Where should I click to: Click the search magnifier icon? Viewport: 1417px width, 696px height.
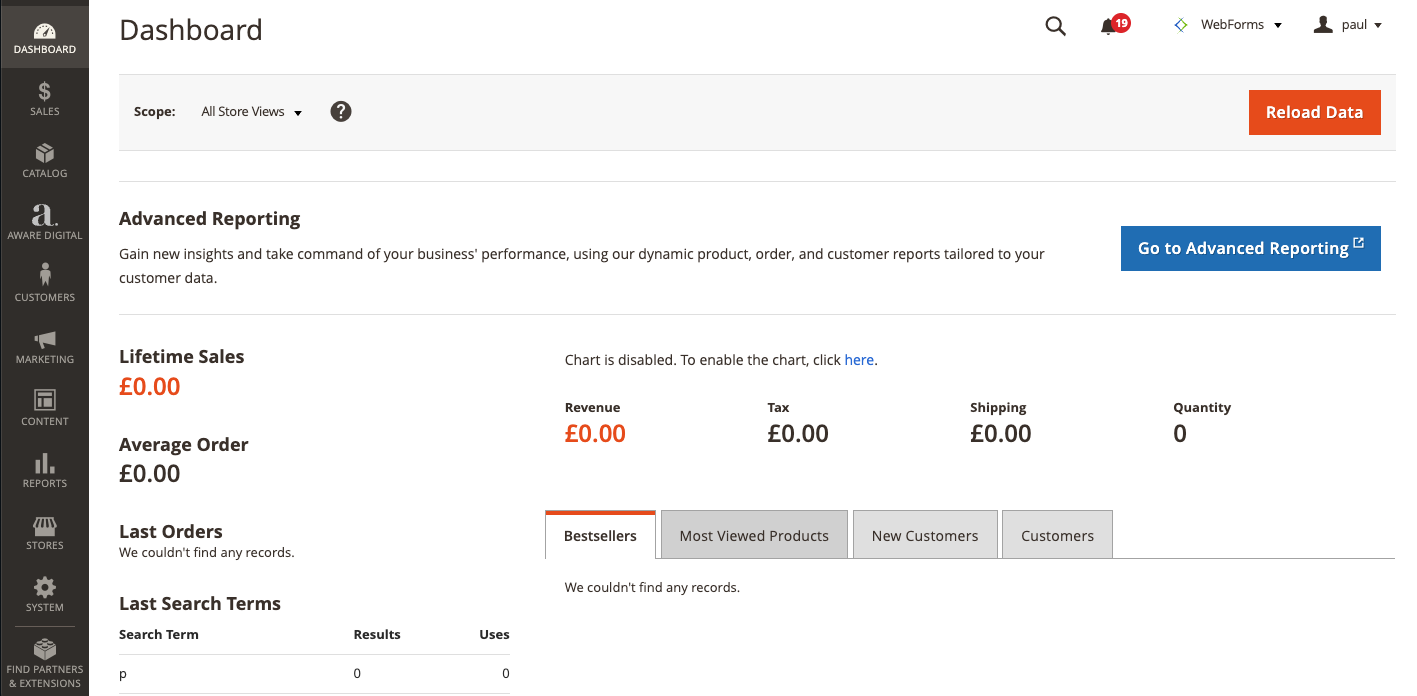coord(1055,26)
